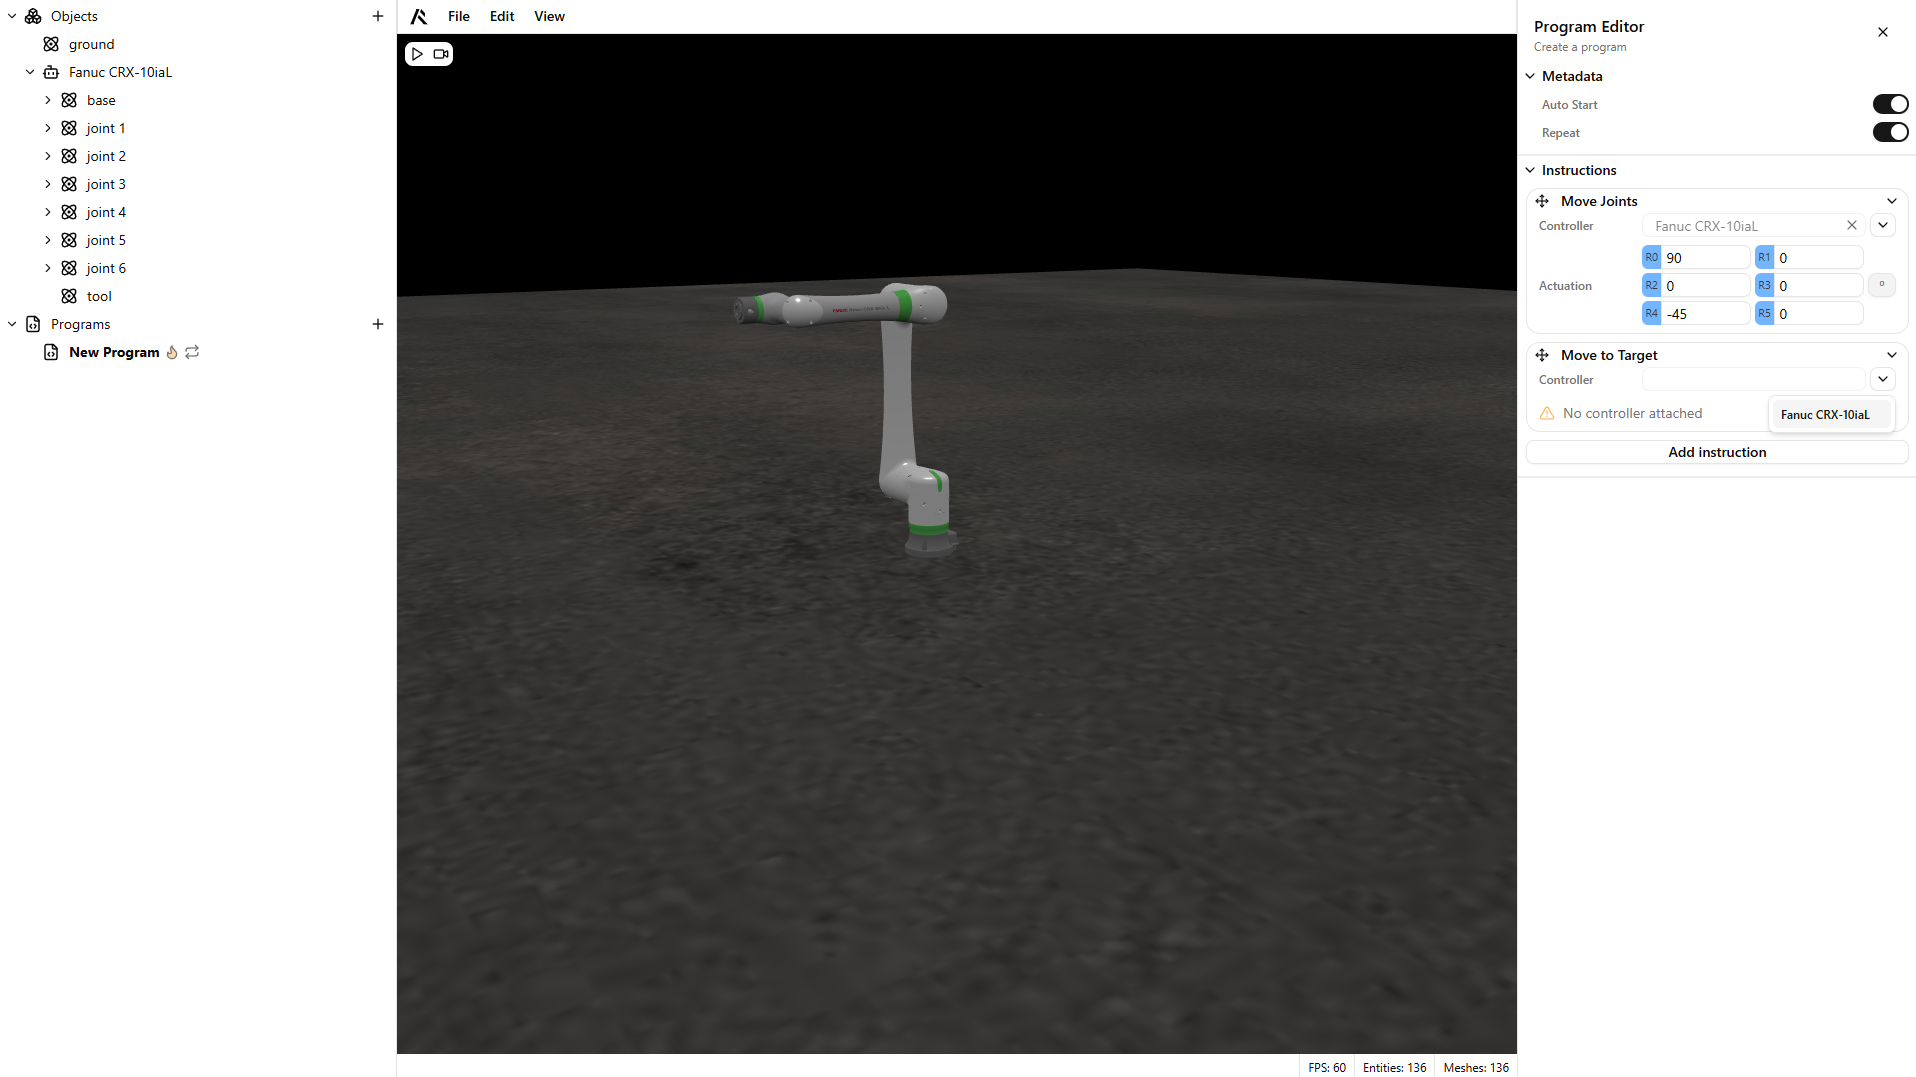
Task: Open the File menu
Action: tap(458, 16)
